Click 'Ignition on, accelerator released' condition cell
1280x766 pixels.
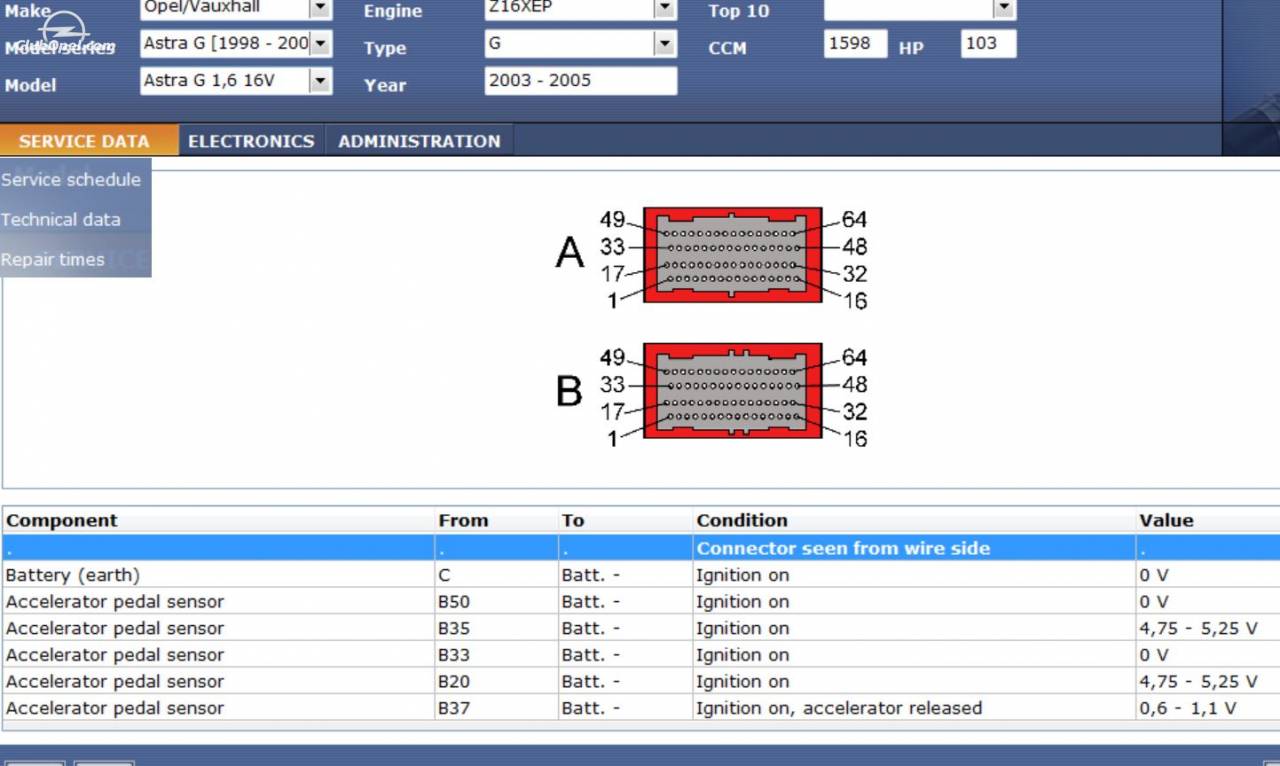point(839,708)
